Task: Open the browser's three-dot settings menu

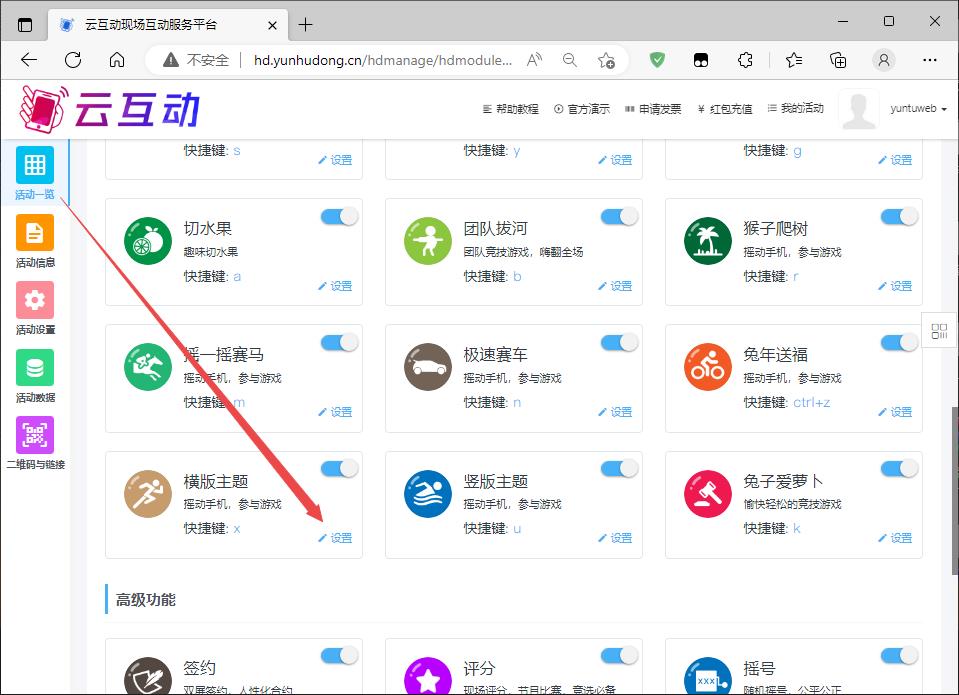Action: [930, 60]
